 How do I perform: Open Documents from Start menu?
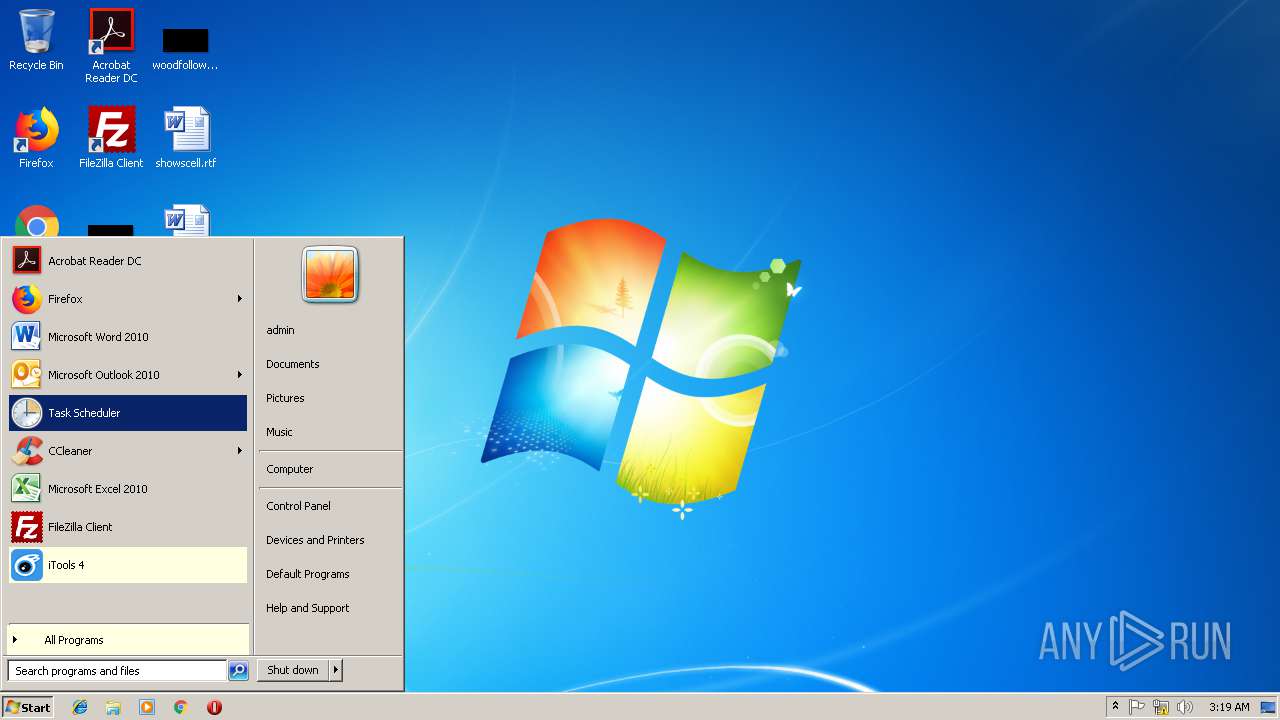(x=292, y=364)
